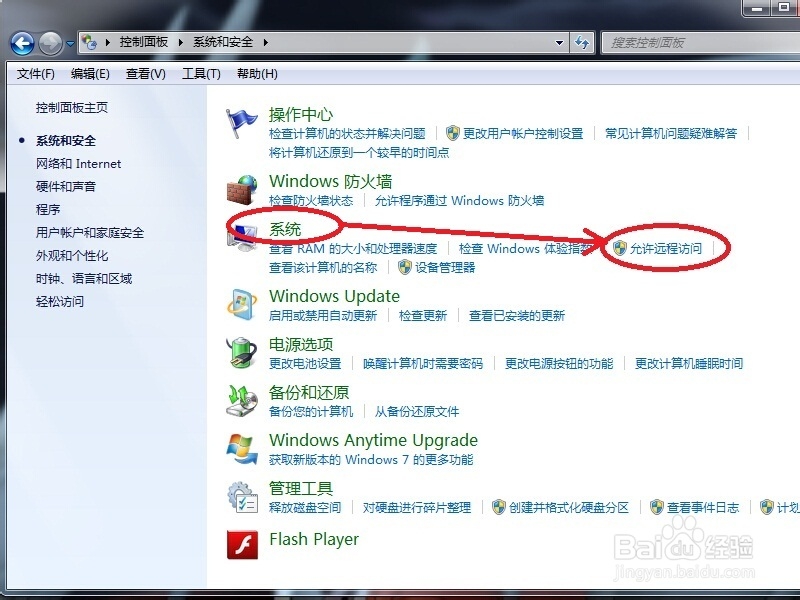Click inside the 搜索控制面板 search box

pos(695,42)
